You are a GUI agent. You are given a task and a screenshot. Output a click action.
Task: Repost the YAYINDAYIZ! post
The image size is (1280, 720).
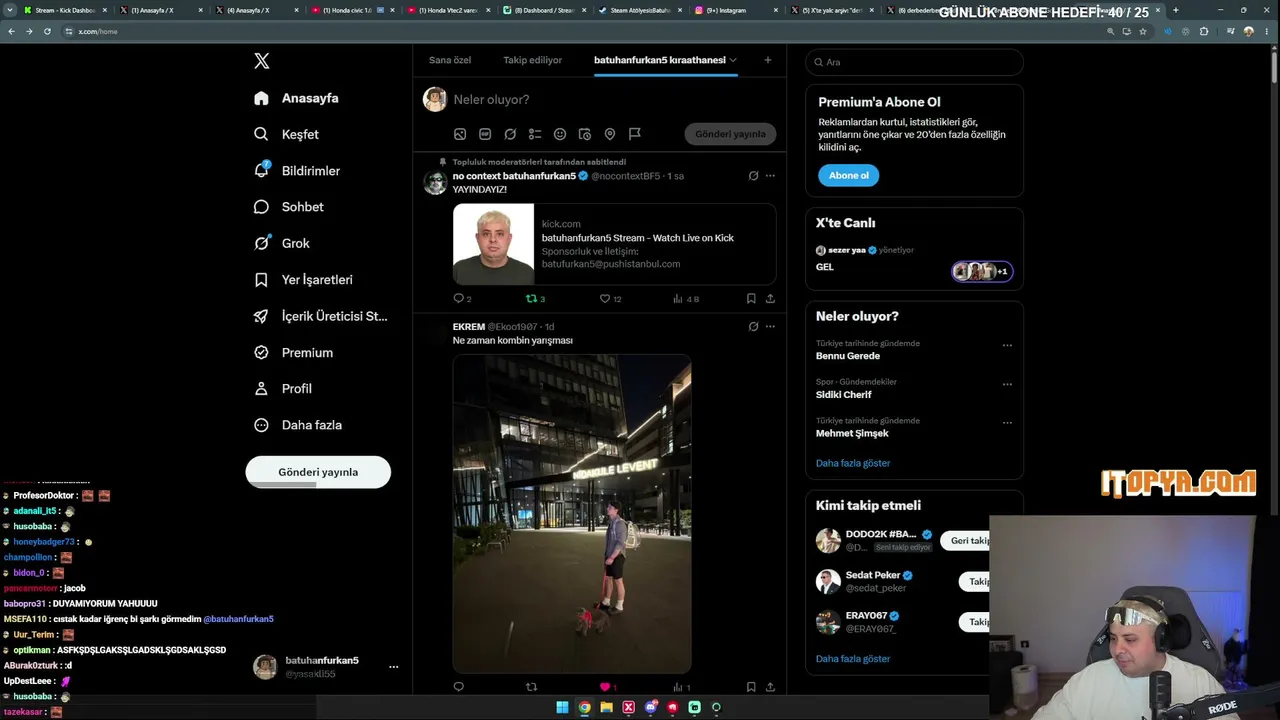(x=535, y=298)
